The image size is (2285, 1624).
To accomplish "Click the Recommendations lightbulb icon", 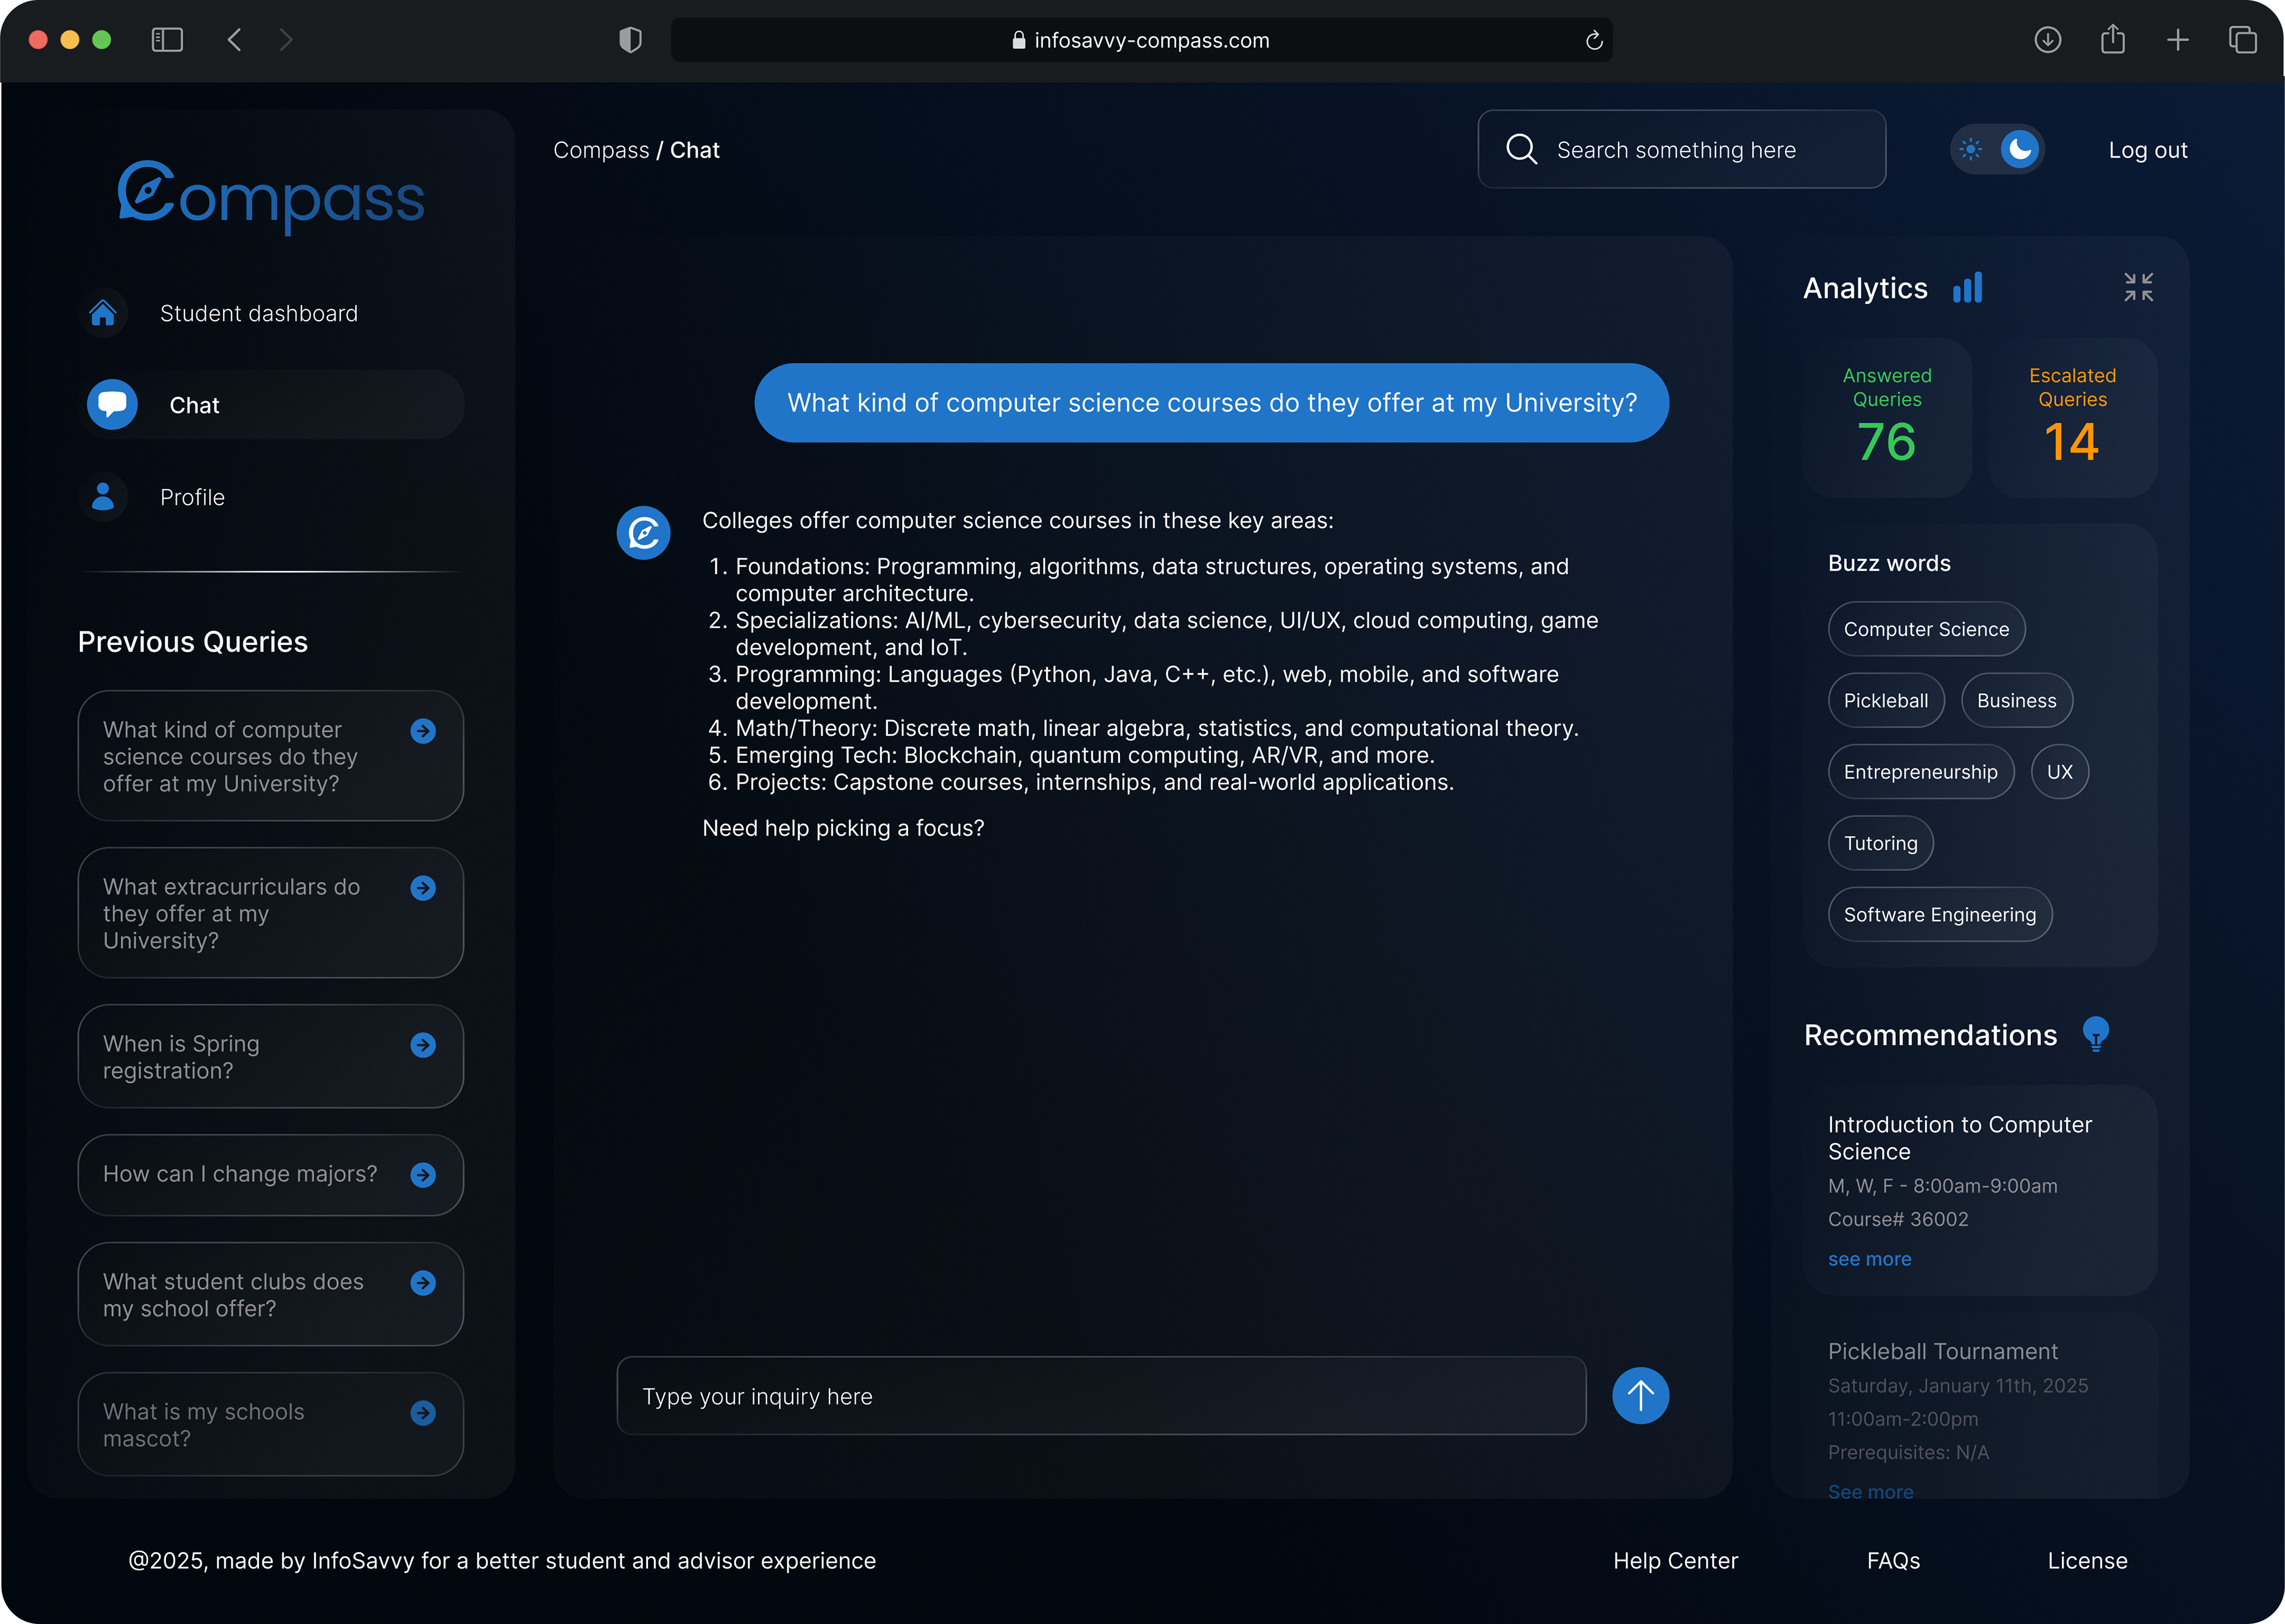I will coord(2095,1034).
